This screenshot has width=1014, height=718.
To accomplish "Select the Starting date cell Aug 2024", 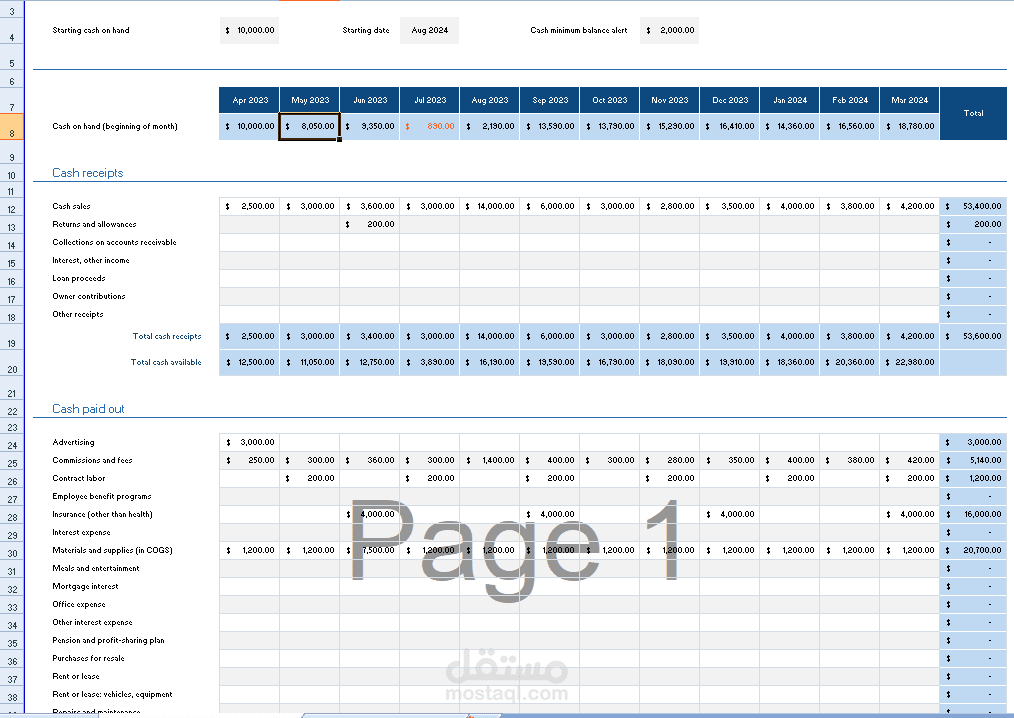I will tap(429, 30).
